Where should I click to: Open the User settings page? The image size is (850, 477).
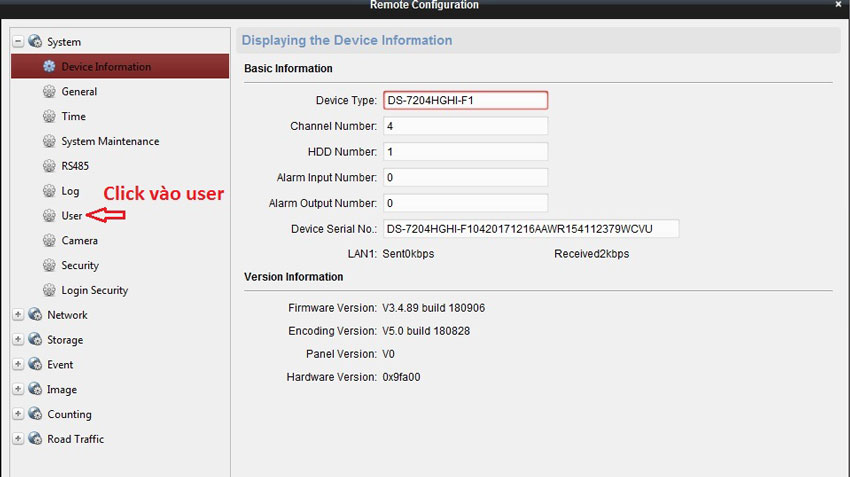click(71, 216)
